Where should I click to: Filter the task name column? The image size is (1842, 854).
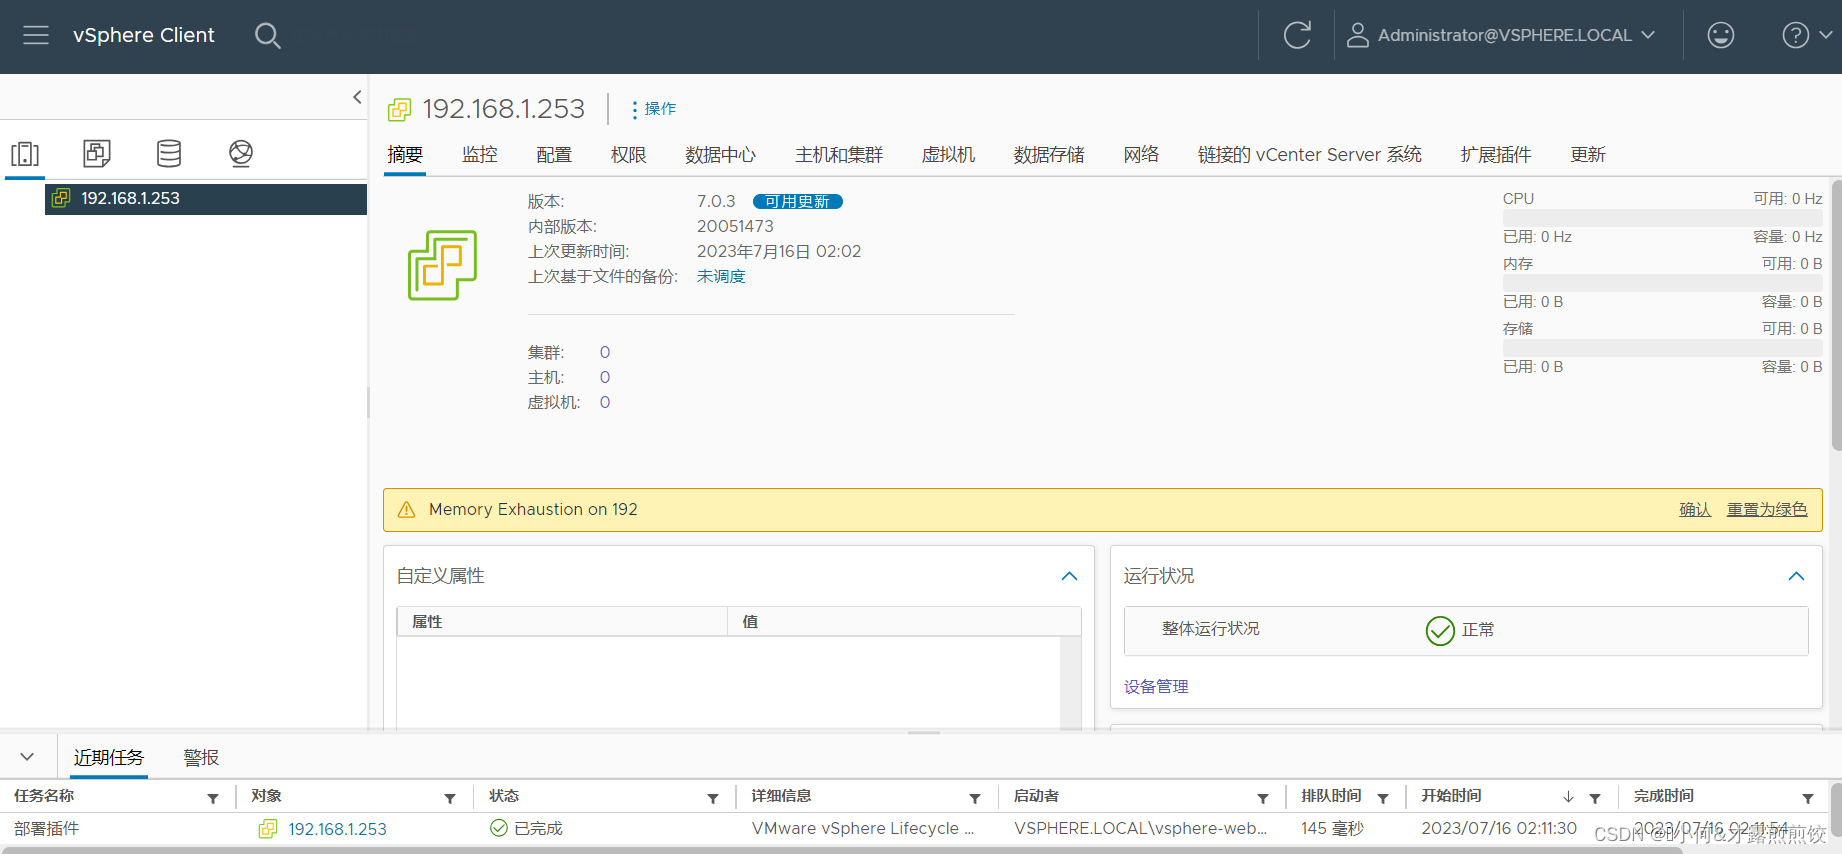(x=213, y=798)
